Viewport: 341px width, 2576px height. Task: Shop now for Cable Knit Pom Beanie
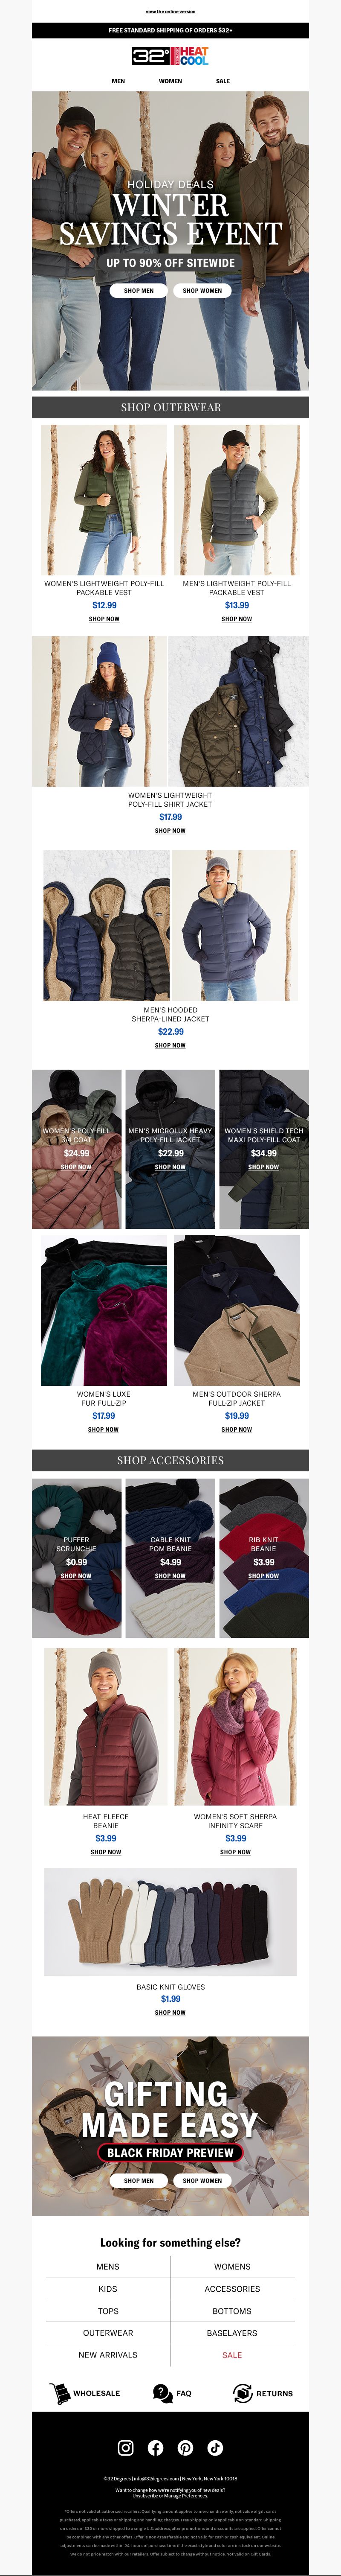tap(170, 1575)
